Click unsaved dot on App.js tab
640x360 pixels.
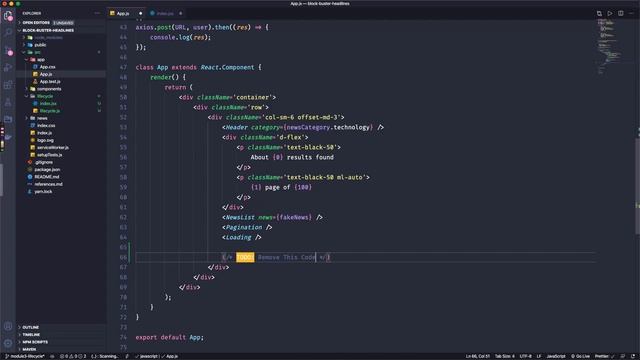(140, 13)
